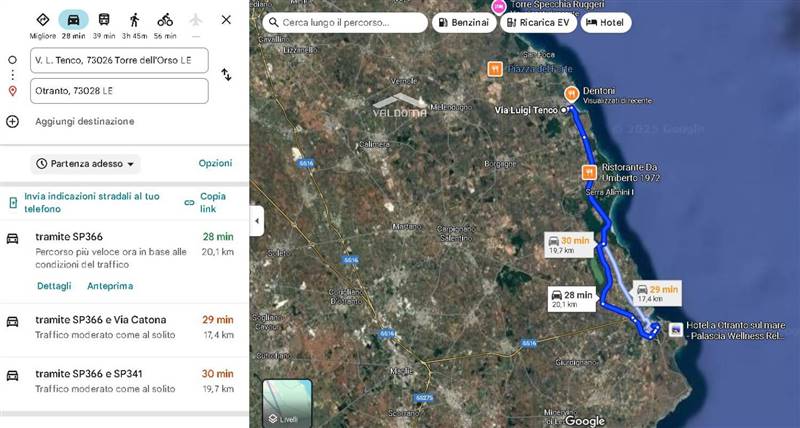The height and width of the screenshot is (428, 800).
Task: Open route Opzioni
Action: click(215, 163)
